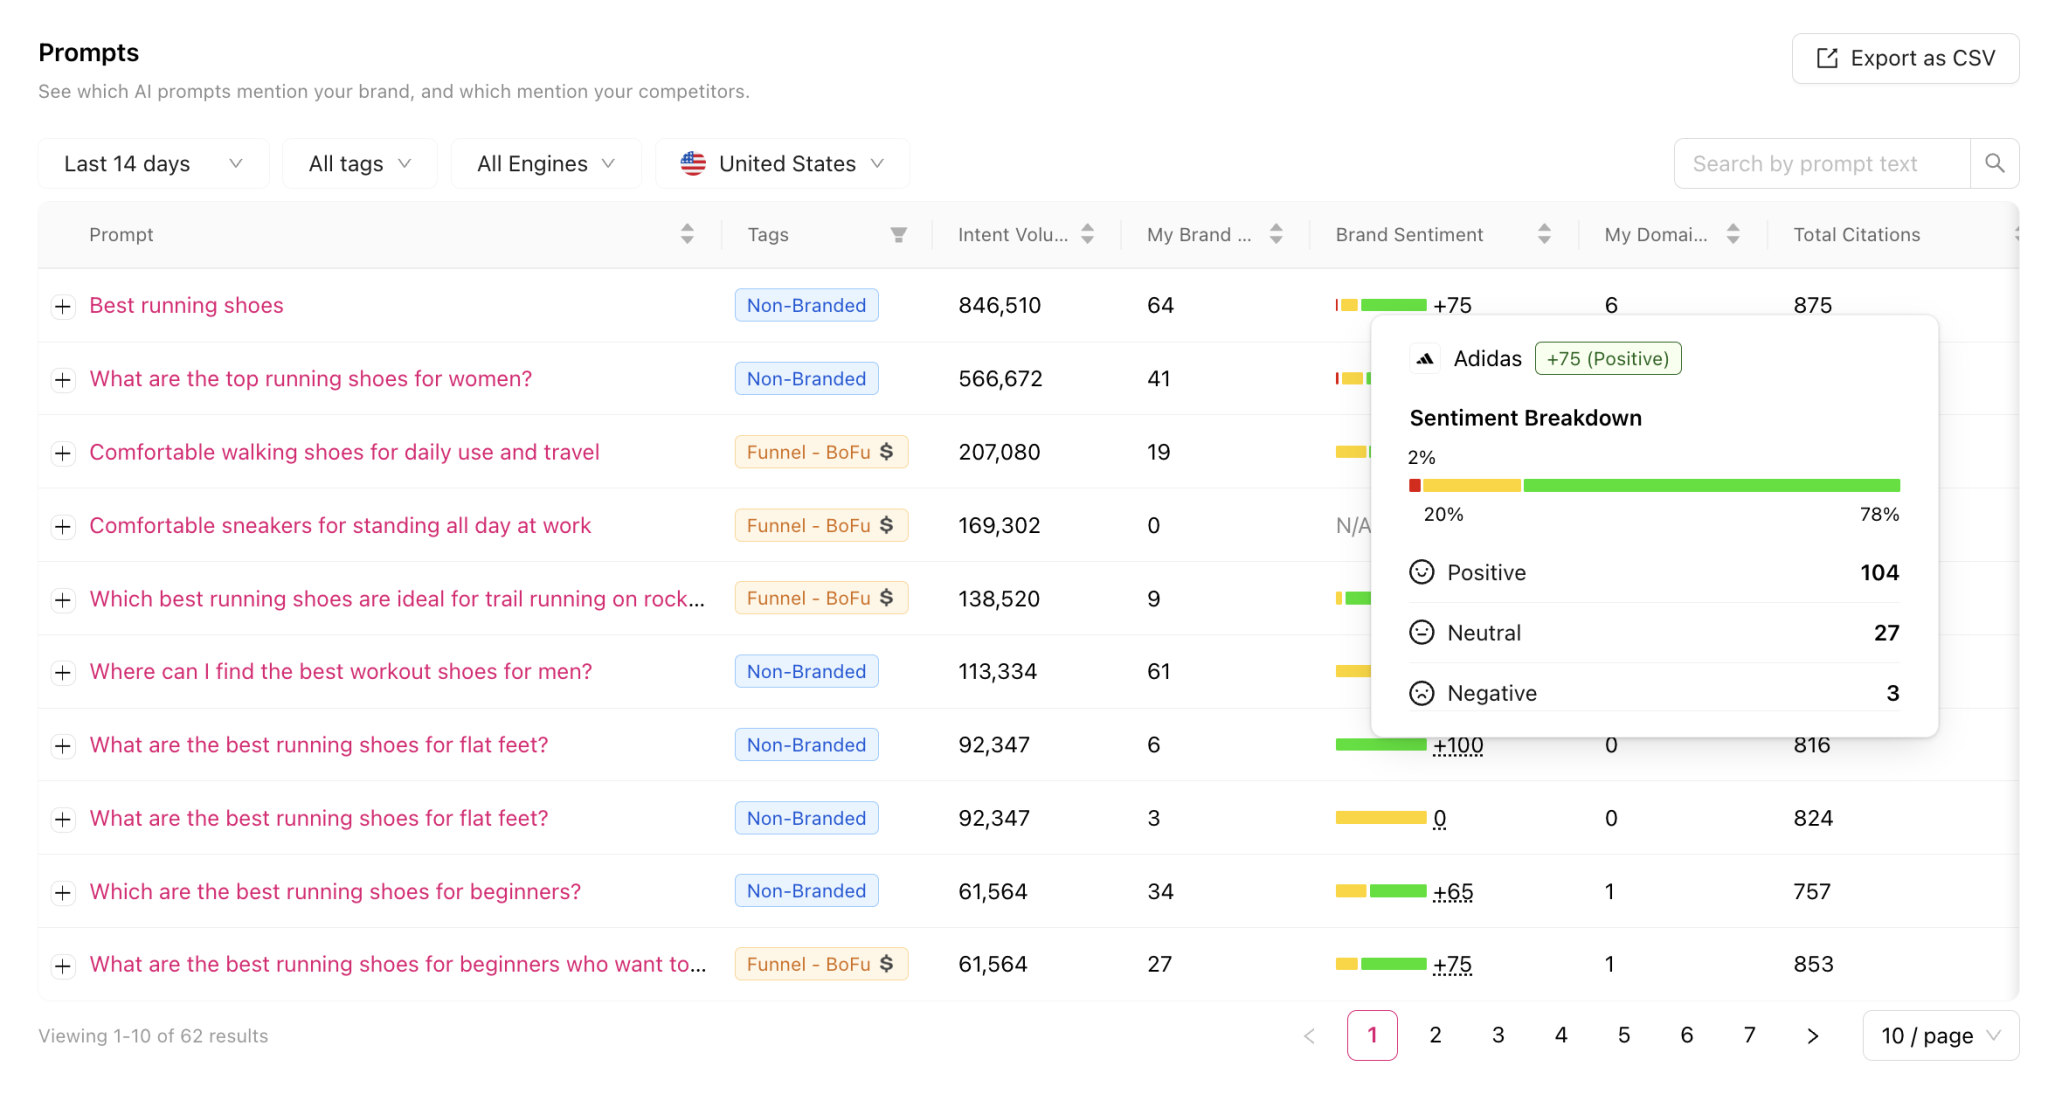The width and height of the screenshot is (2048, 1094).
Task: Expand the trail running on rocky prompt row
Action: (x=63, y=599)
